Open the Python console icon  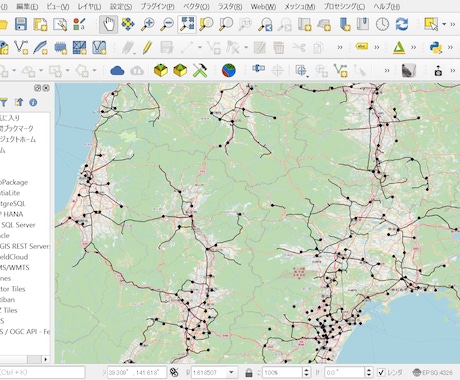click(436, 48)
